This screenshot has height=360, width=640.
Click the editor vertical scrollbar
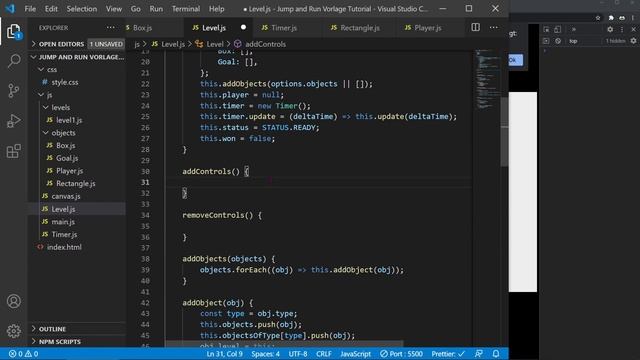pyautogui.click(x=504, y=131)
